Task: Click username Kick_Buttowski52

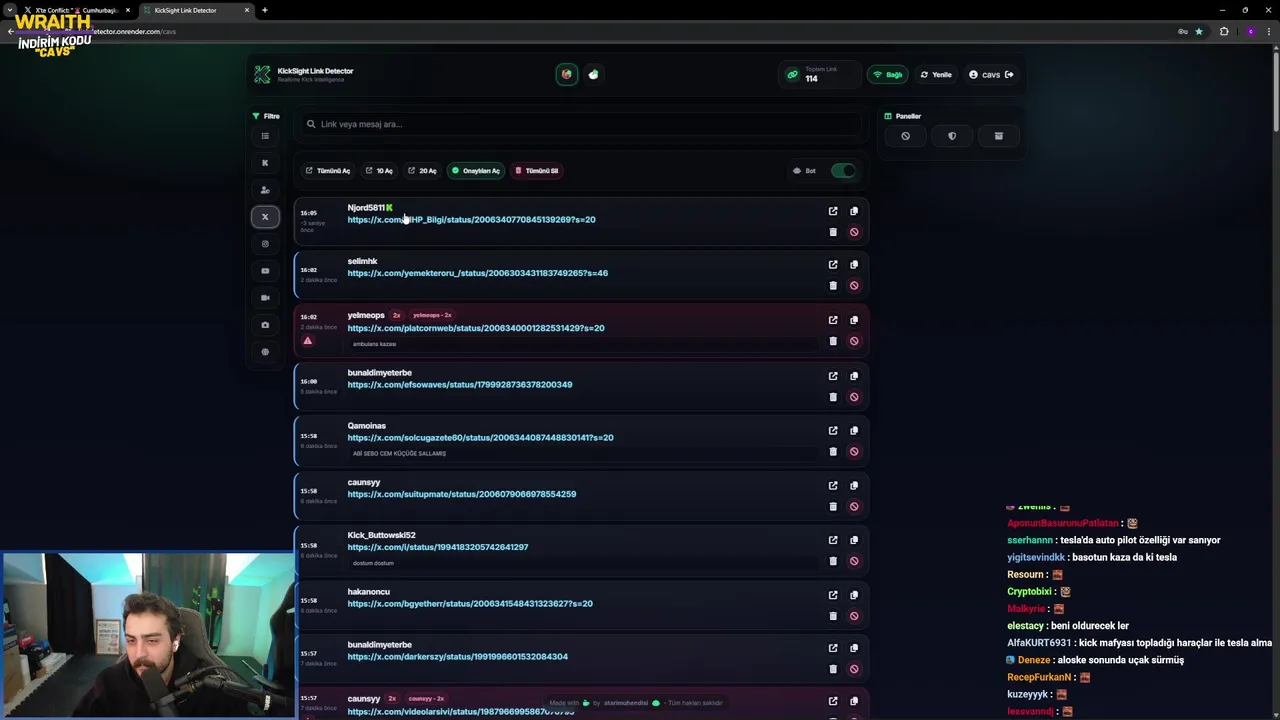Action: [381, 535]
